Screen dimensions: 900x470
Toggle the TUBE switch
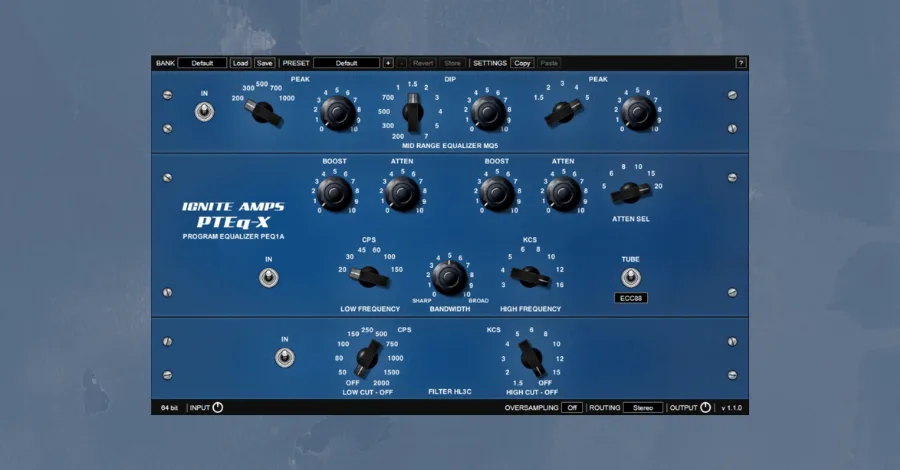tap(631, 278)
